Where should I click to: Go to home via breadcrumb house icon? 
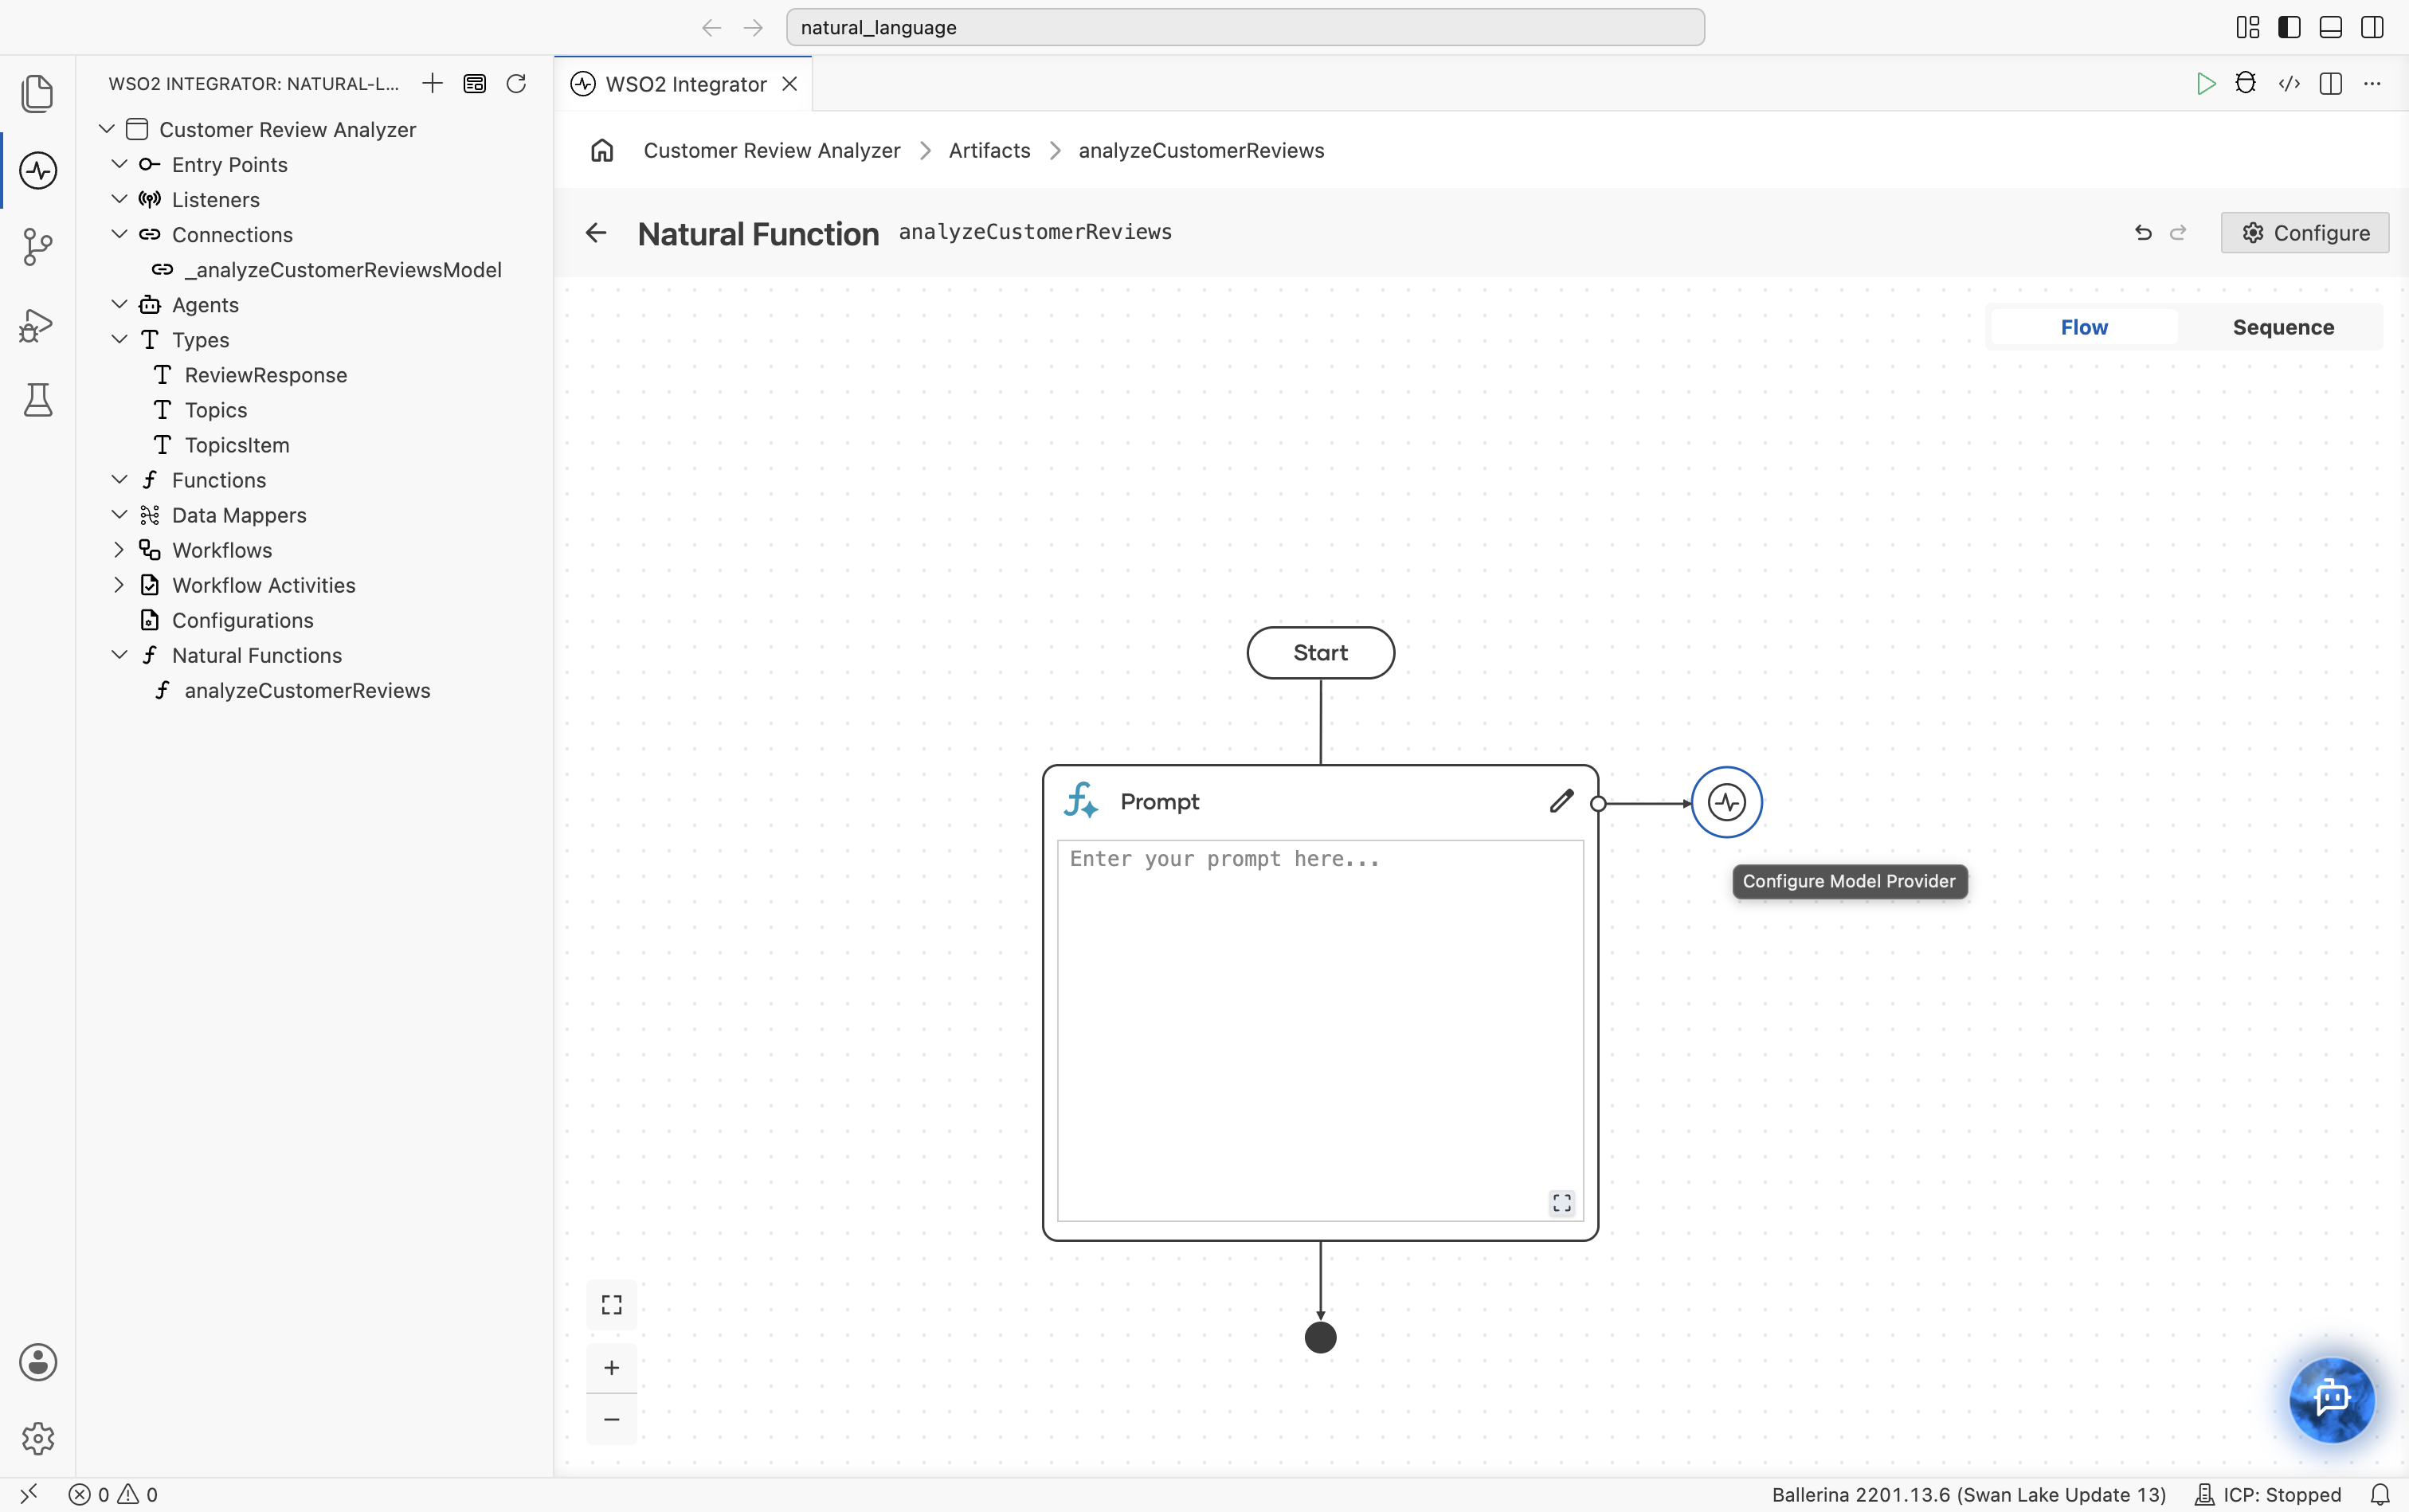click(602, 150)
